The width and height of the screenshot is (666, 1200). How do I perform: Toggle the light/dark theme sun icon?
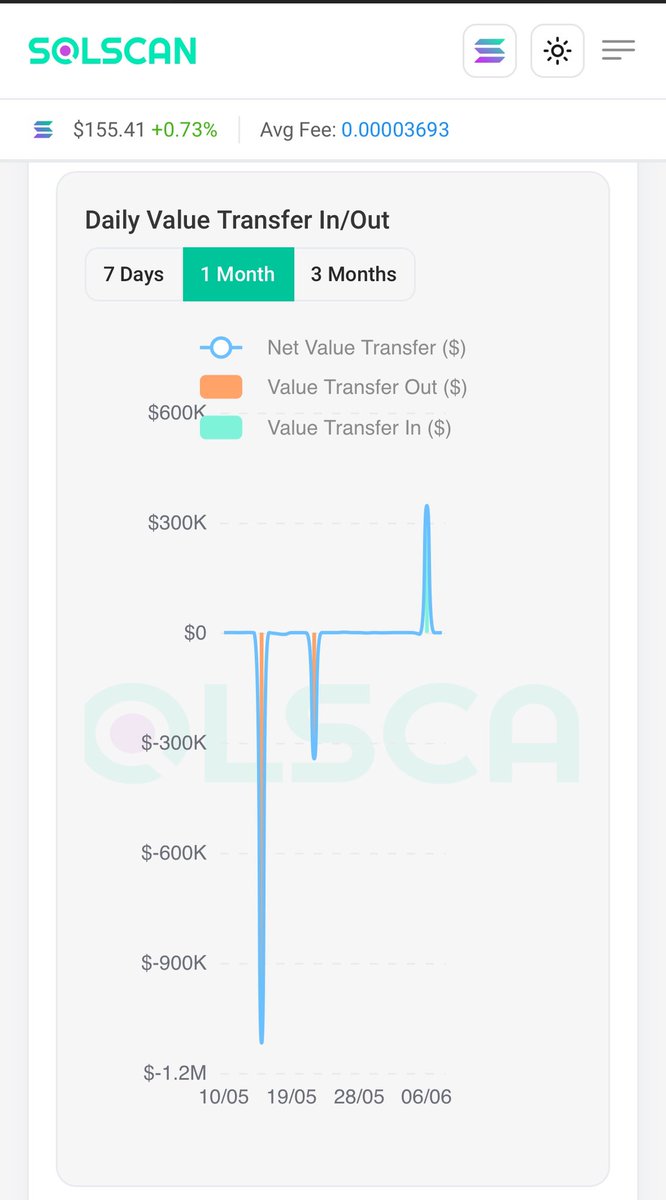[x=557, y=51]
